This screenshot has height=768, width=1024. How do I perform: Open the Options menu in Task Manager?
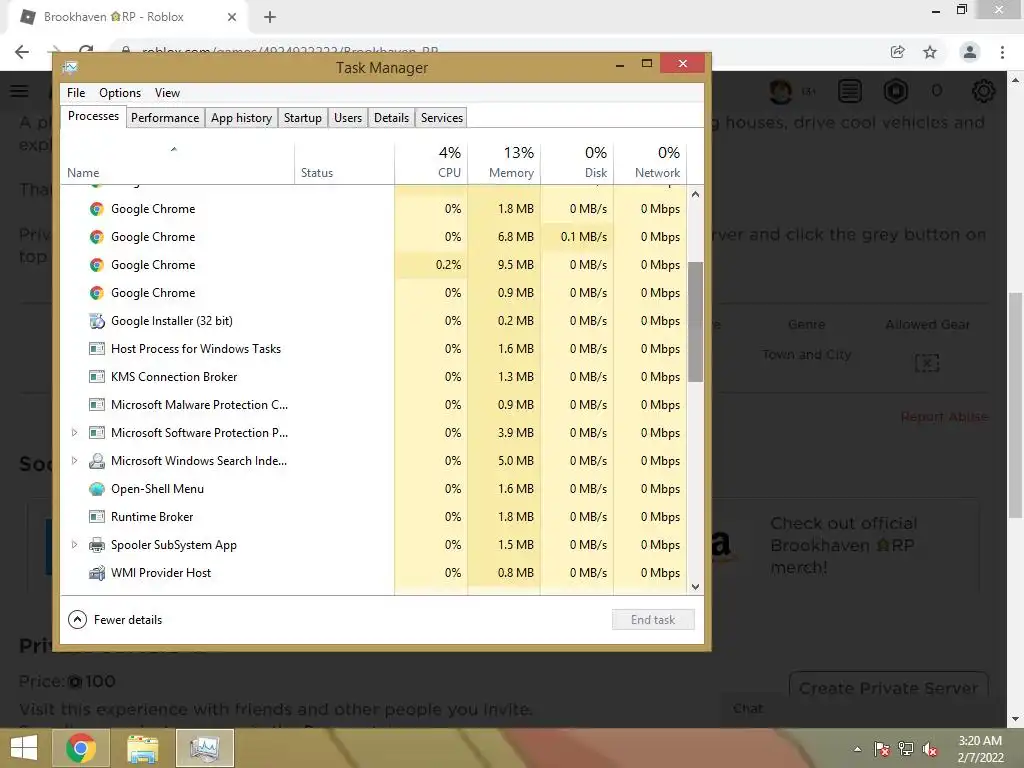coord(120,93)
